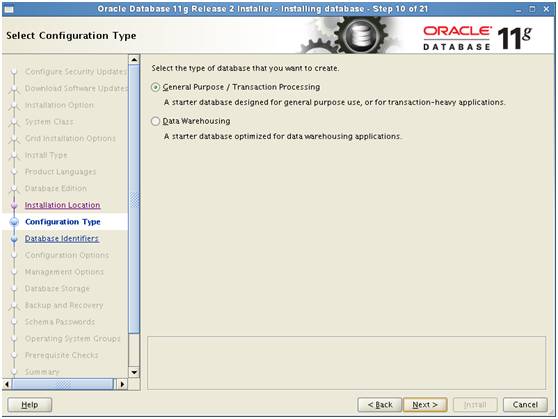Click the Database Storage step
Viewport: 558px width, 419px height.
pos(57,289)
